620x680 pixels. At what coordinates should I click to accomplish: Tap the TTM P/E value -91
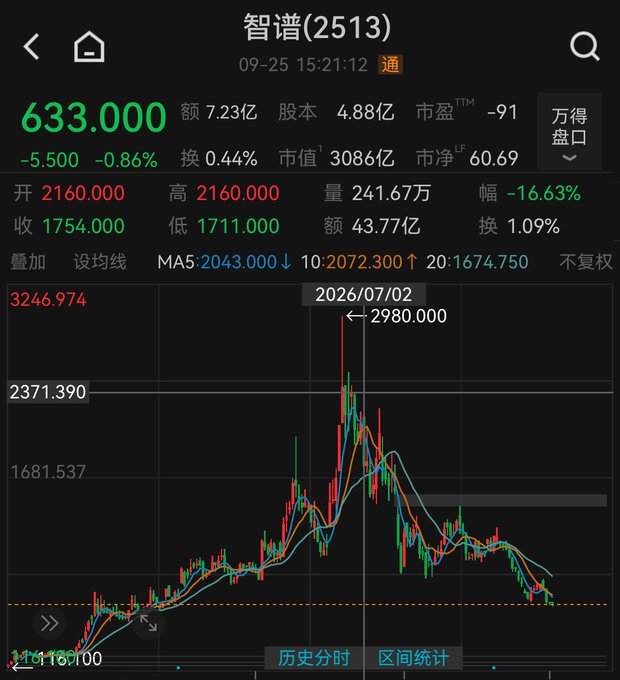[x=502, y=112]
